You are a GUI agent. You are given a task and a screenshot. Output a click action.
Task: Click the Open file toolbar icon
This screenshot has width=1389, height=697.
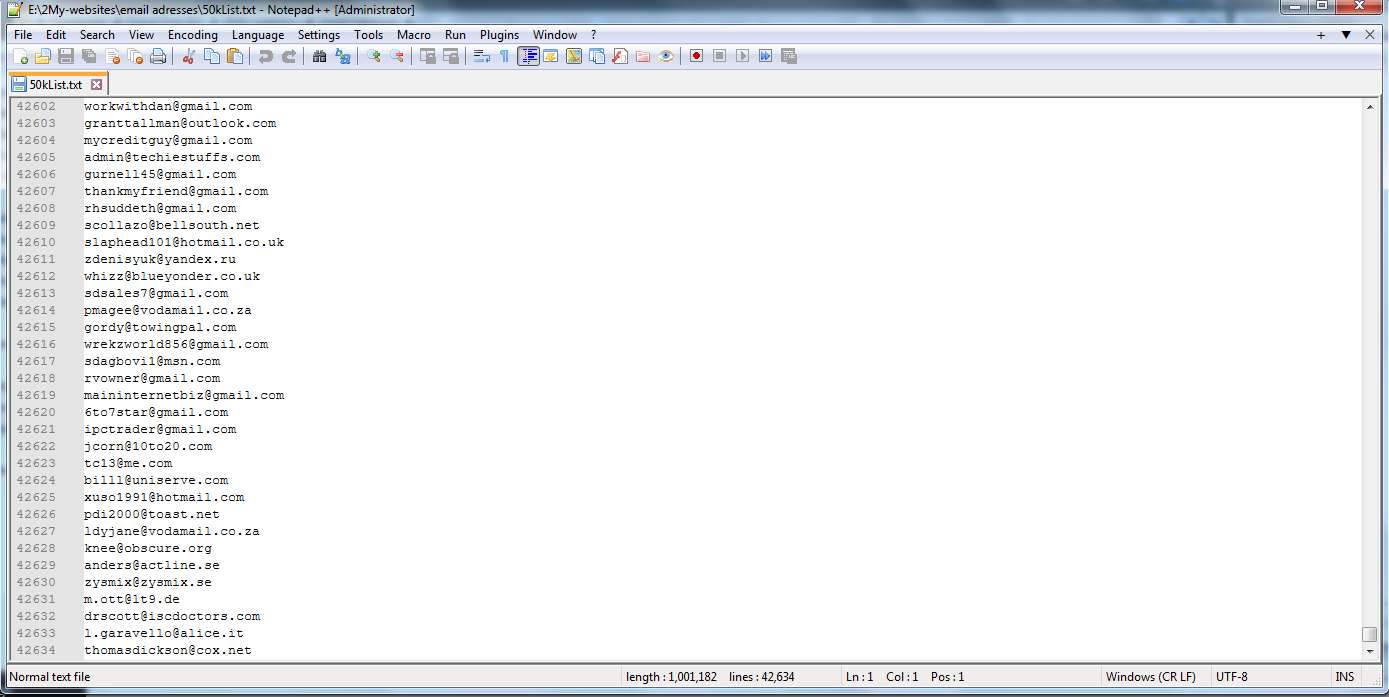click(43, 56)
